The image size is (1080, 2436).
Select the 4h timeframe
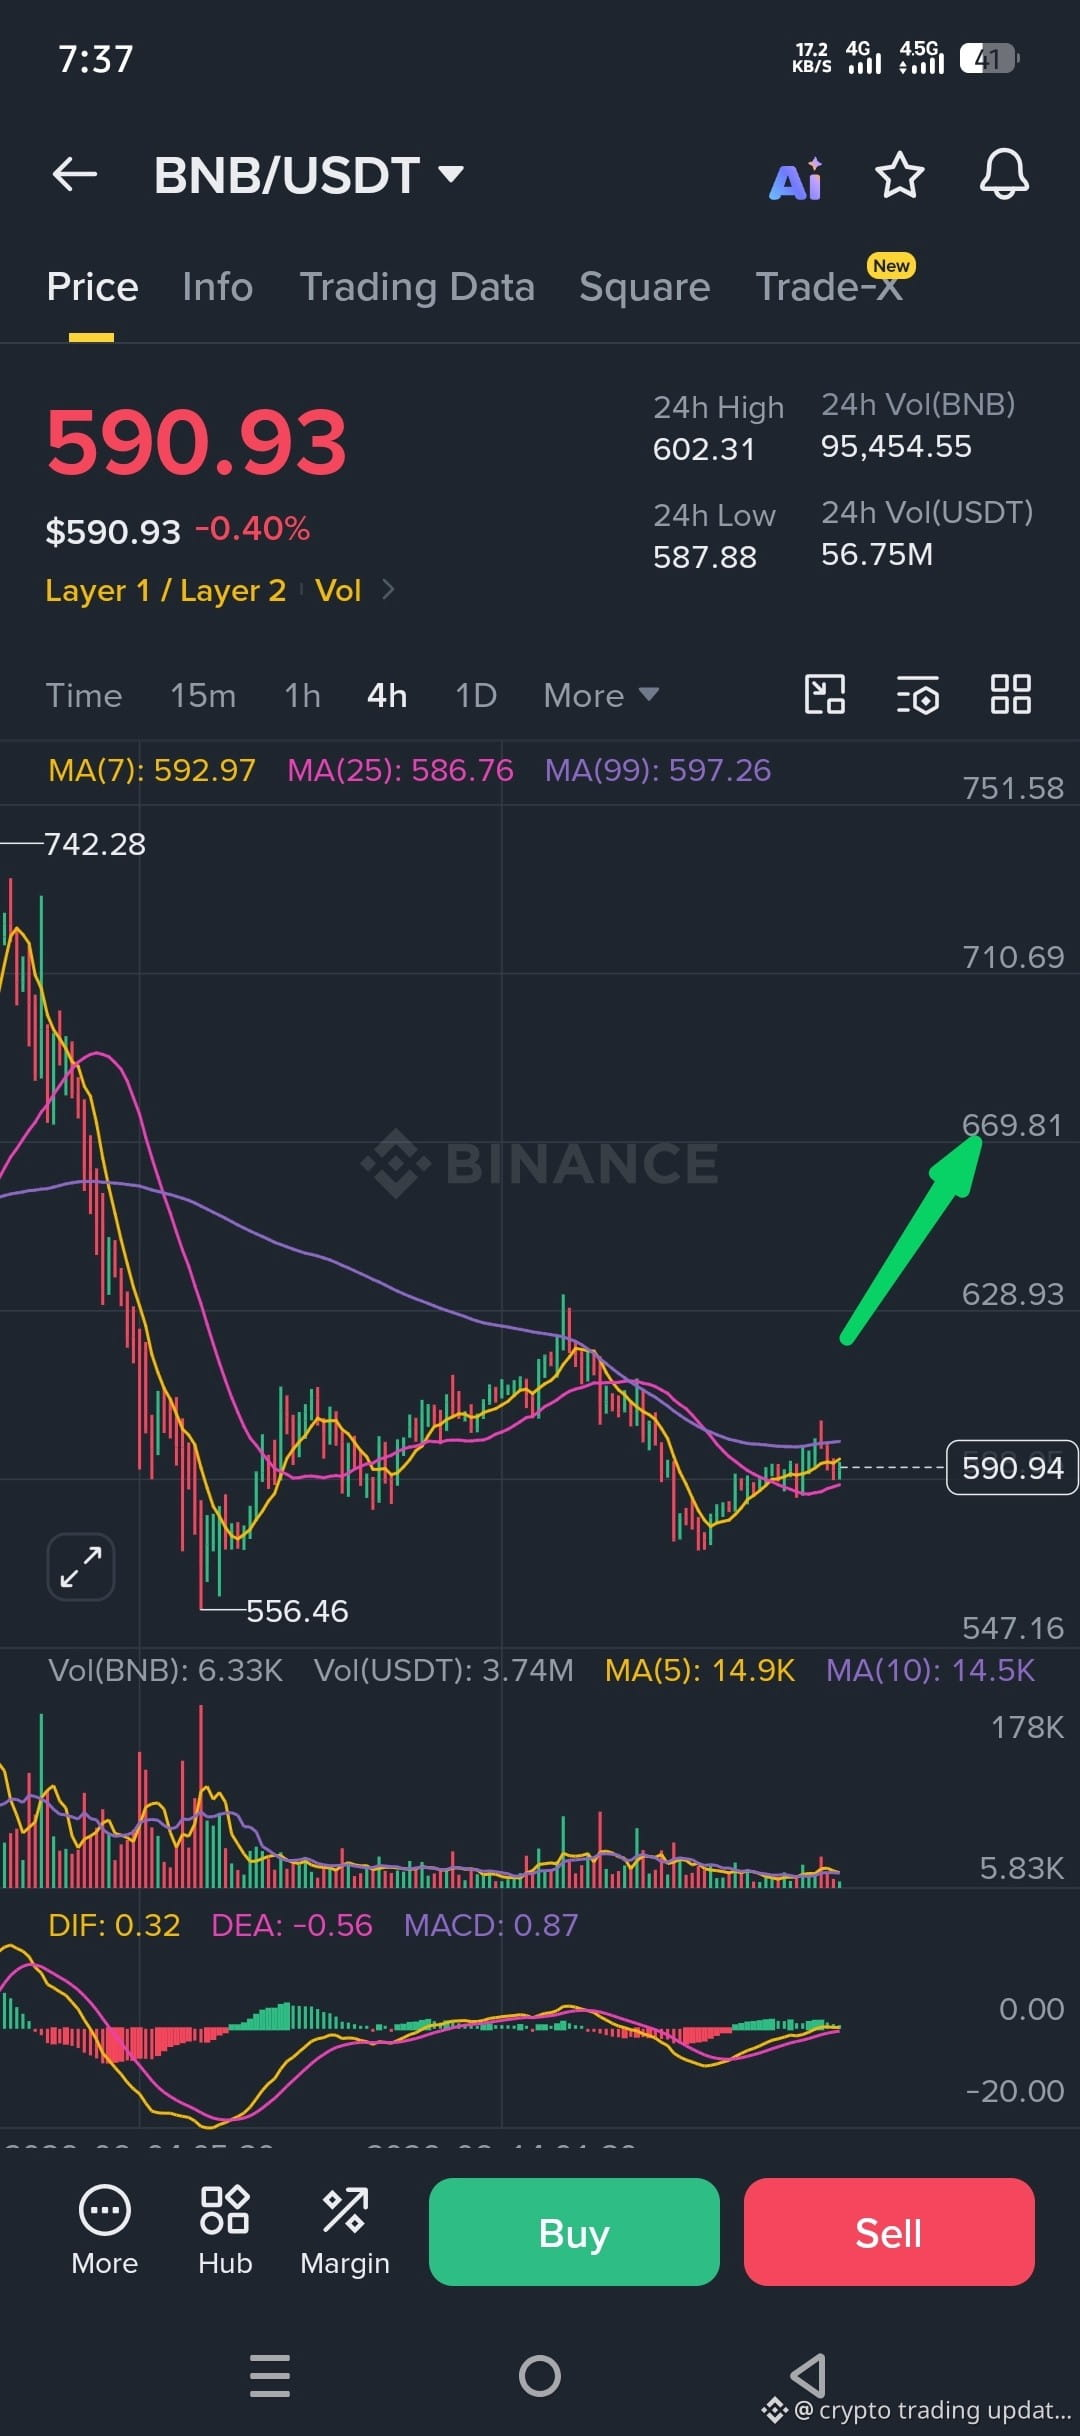pos(387,695)
